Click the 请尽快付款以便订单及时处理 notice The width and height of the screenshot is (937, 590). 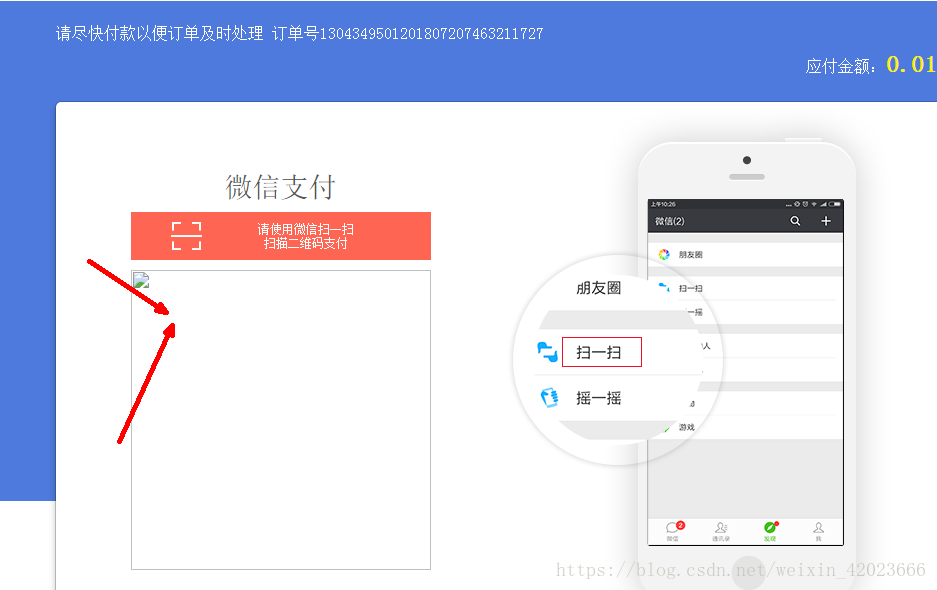159,33
